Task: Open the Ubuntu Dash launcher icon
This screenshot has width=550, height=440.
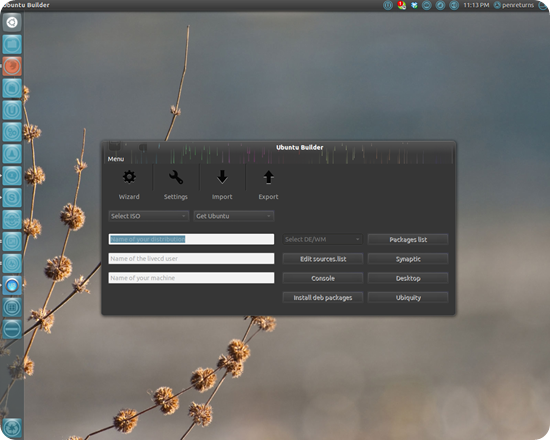Action: 12,22
